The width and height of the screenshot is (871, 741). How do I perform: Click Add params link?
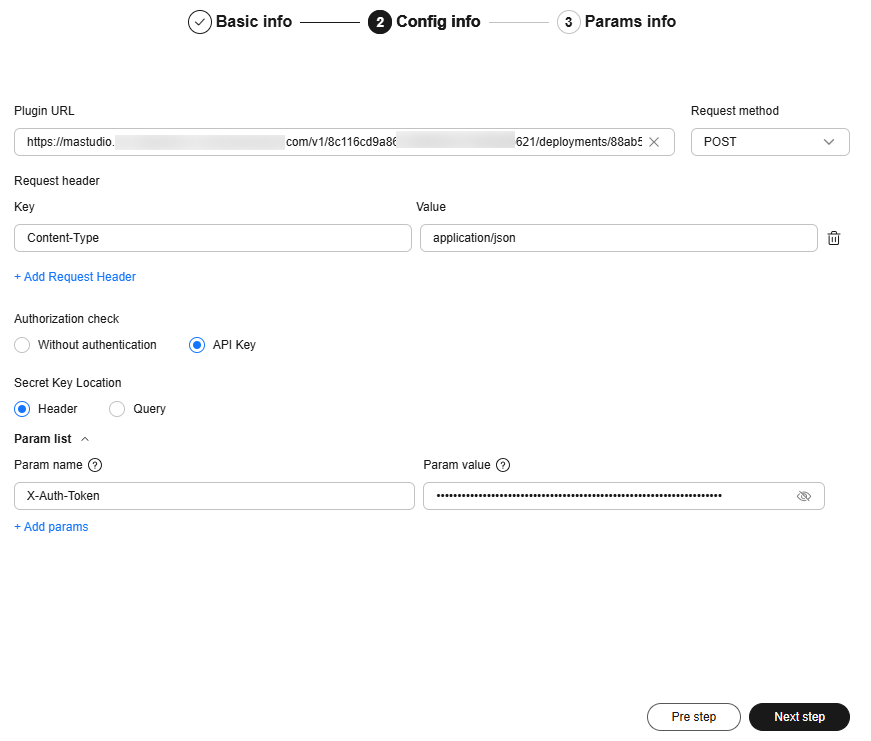51,527
